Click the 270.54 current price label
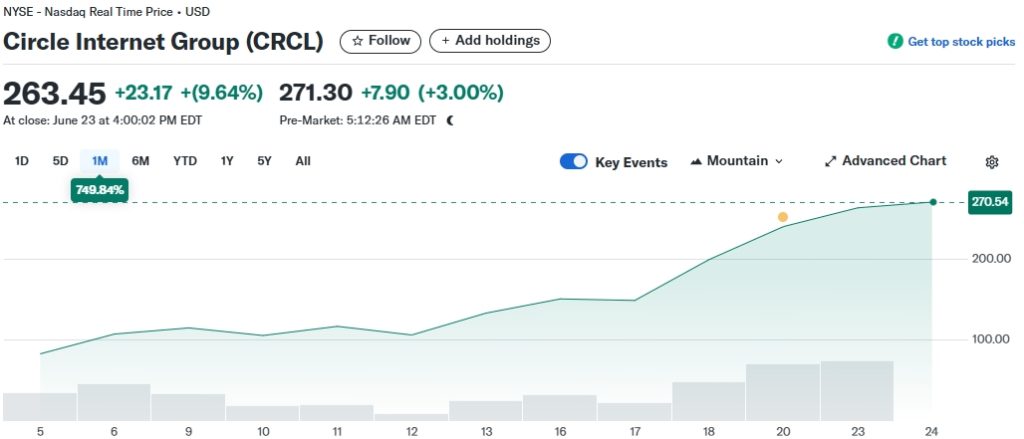1024x439 pixels. 989,202
